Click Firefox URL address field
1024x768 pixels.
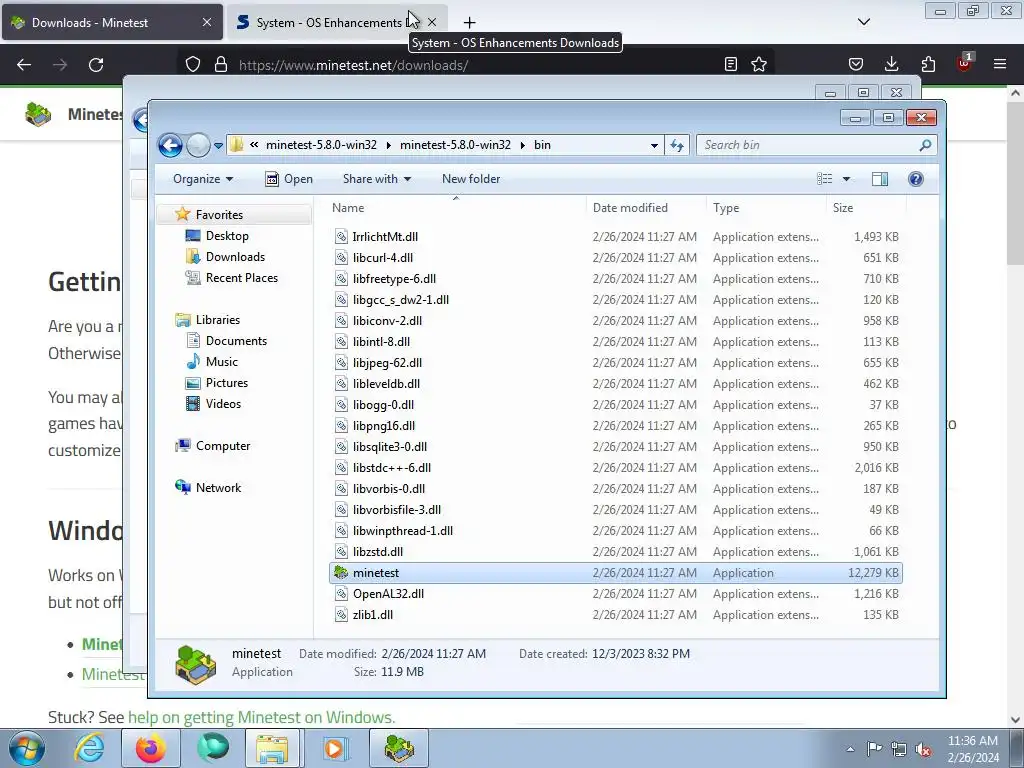pyautogui.click(x=477, y=65)
